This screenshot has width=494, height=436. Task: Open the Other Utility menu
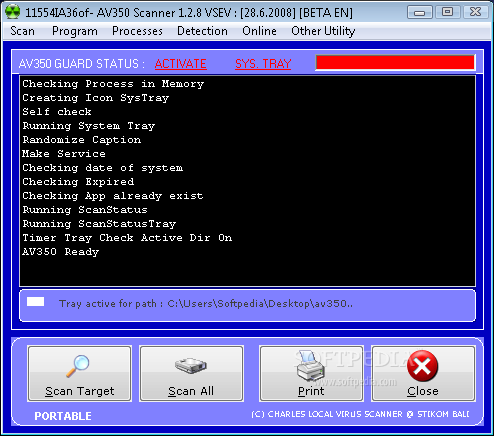pyautogui.click(x=323, y=31)
